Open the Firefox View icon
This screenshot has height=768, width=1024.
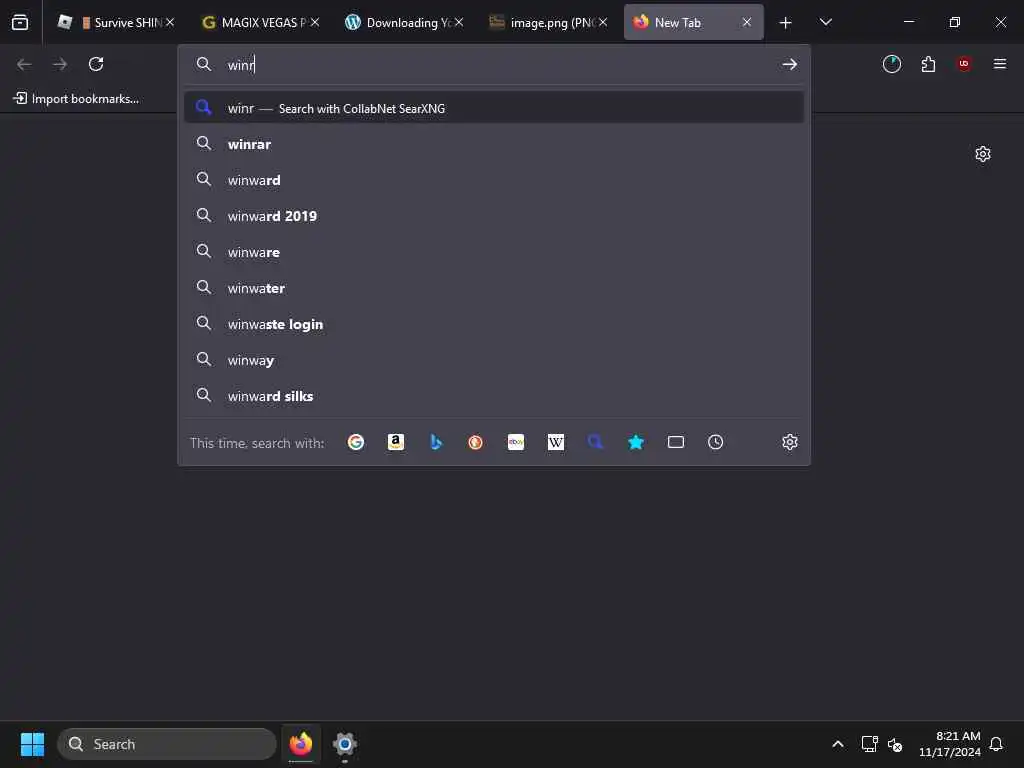pos(20,22)
